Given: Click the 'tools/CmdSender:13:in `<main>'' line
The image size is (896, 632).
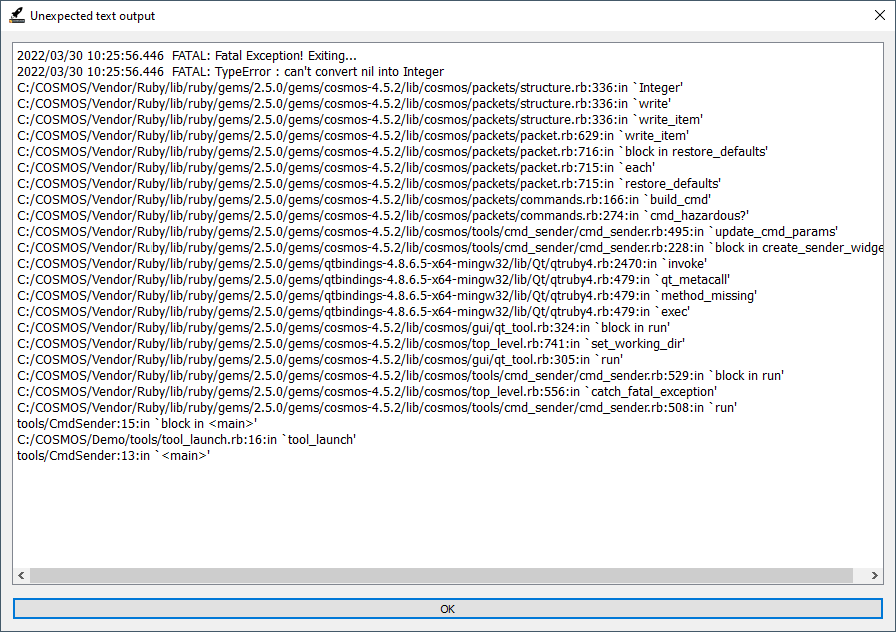Looking at the screenshot, I should [114, 455].
